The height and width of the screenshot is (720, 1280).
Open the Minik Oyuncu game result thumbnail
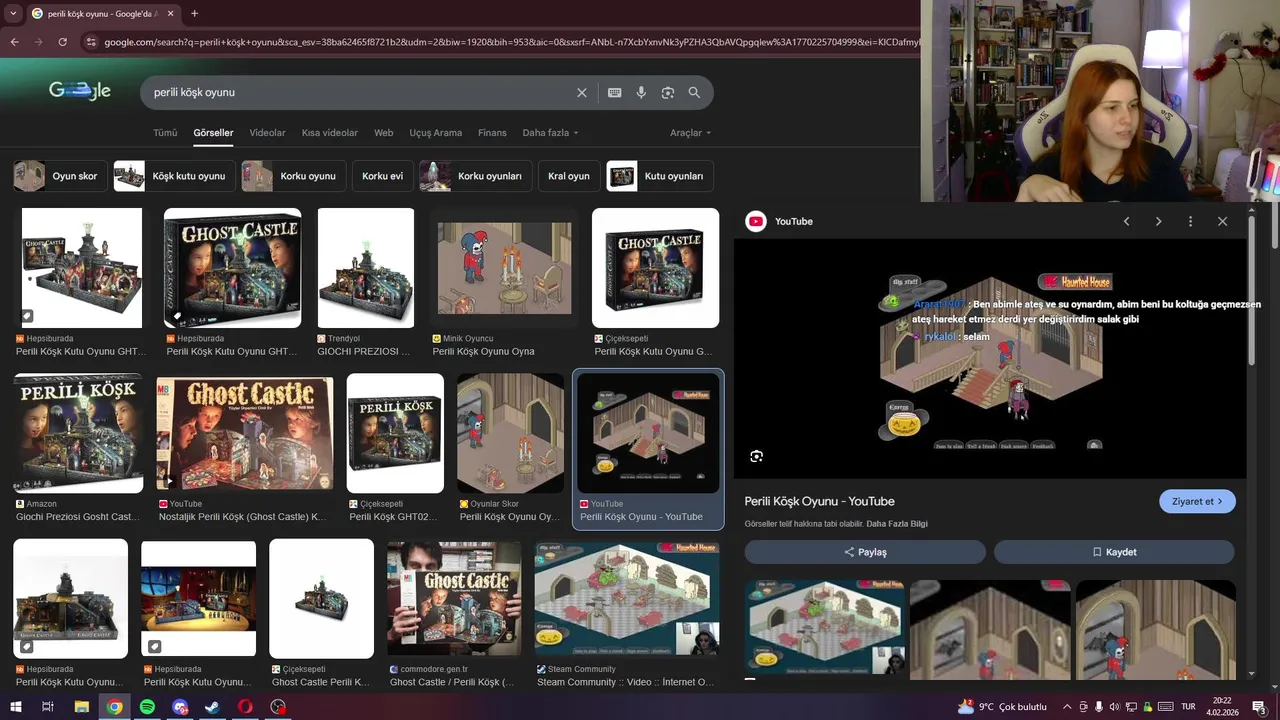click(x=504, y=268)
